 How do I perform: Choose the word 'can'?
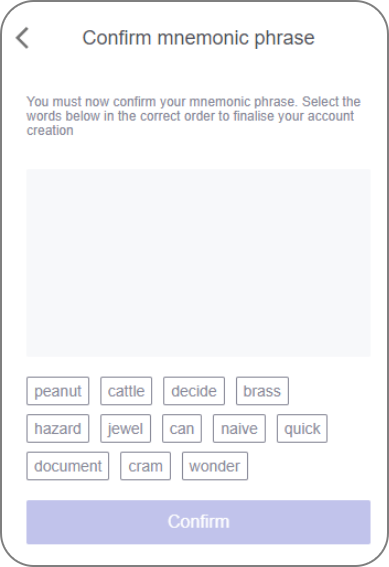[182, 429]
